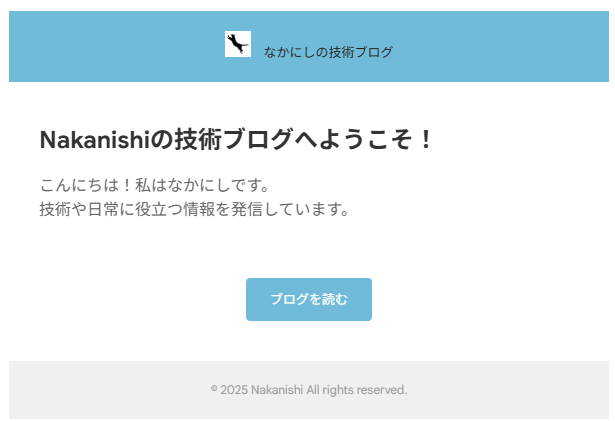The width and height of the screenshot is (615, 421).
Task: Click 技術ブログ in the header title
Action: (x=360, y=52)
